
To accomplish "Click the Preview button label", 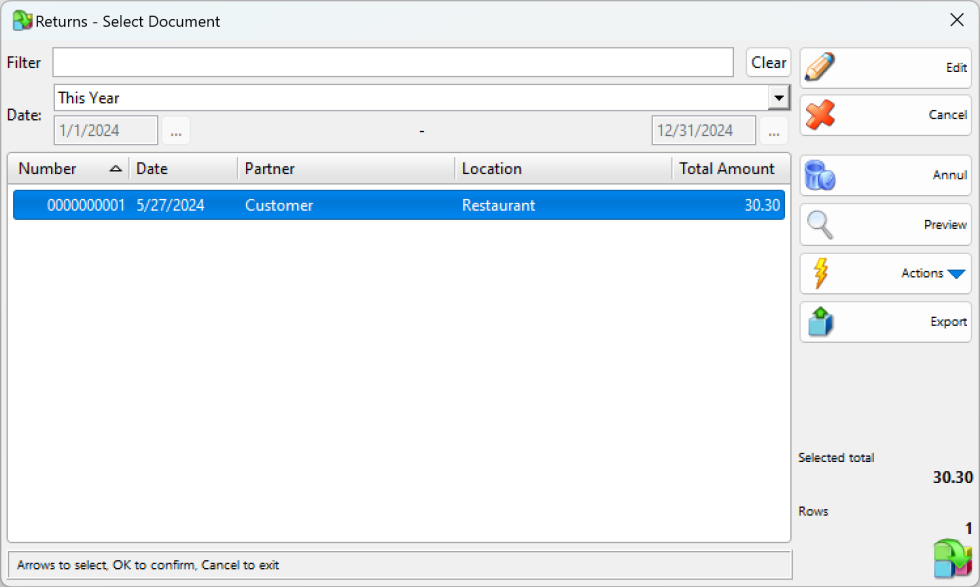I will point(945,224).
